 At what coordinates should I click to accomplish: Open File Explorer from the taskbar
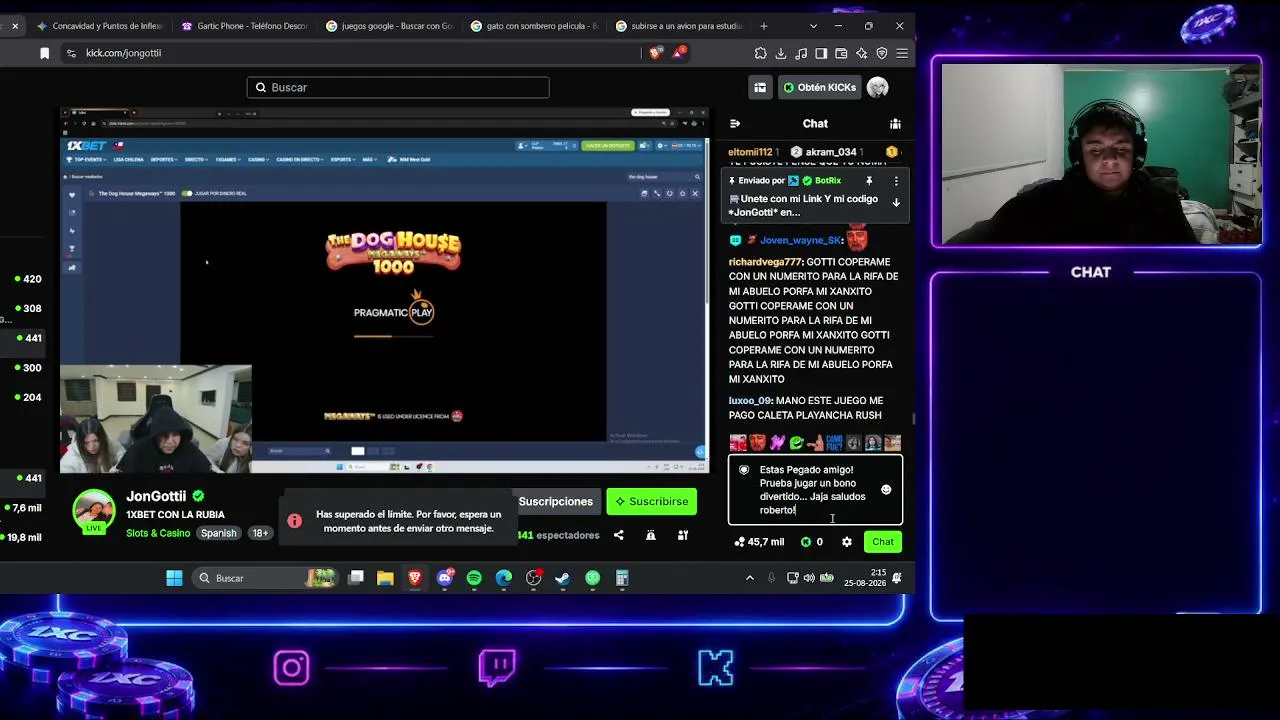point(385,578)
